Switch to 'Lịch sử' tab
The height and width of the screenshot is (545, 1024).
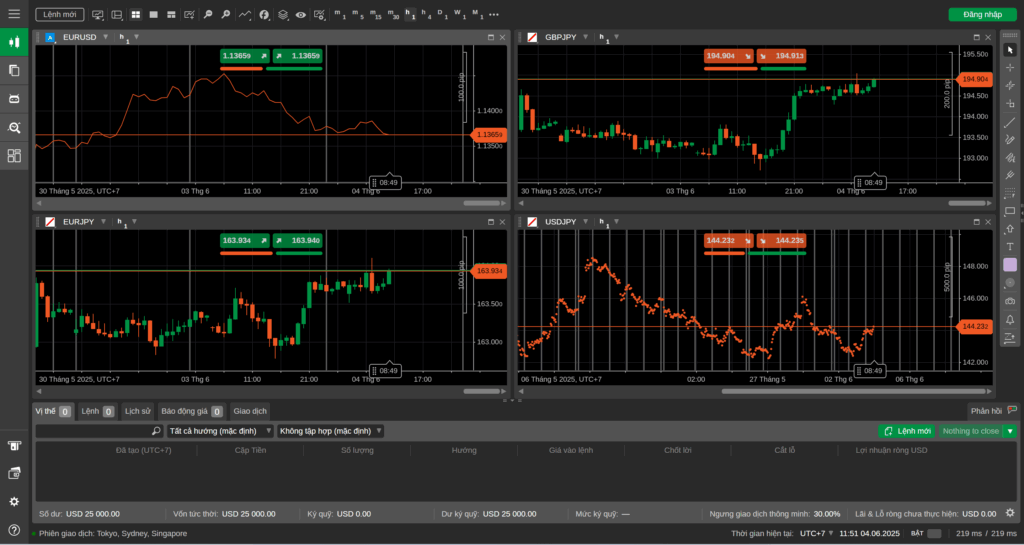pos(138,411)
